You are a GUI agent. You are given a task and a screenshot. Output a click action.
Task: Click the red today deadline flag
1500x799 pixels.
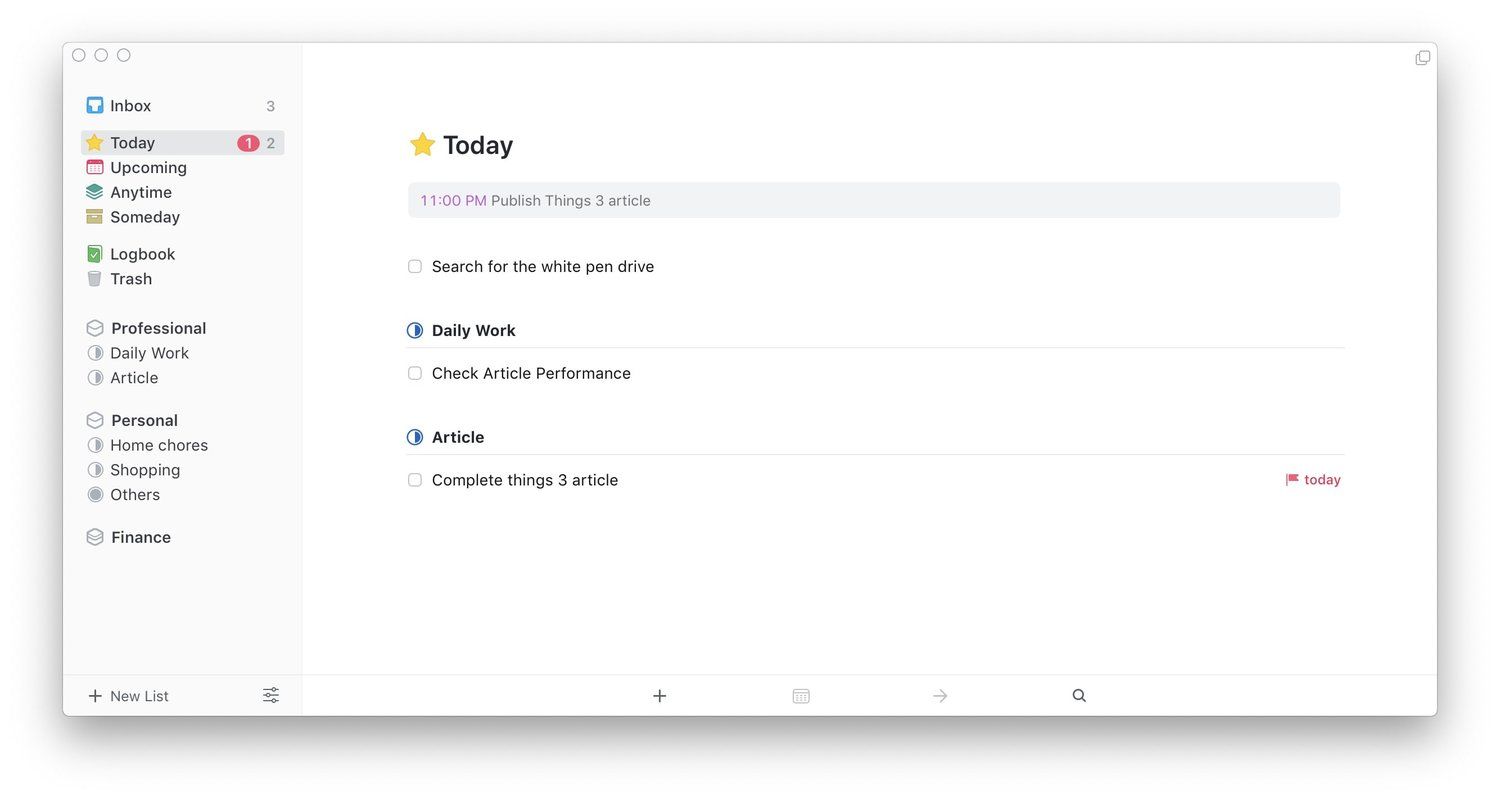1312,480
